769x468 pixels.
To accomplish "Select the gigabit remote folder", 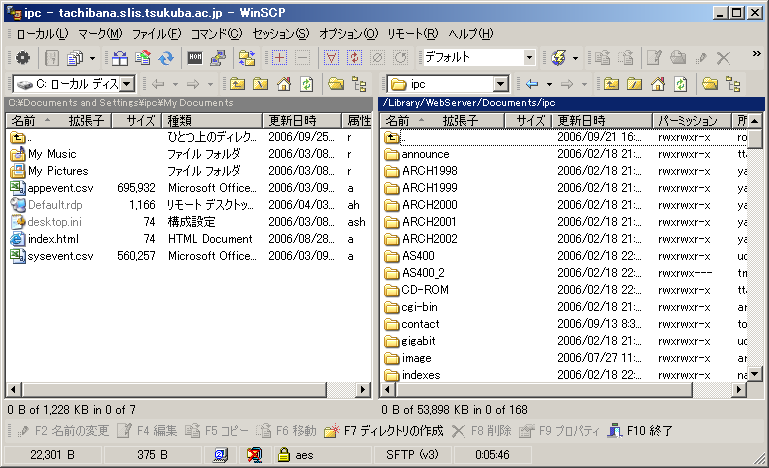I will (x=418, y=341).
